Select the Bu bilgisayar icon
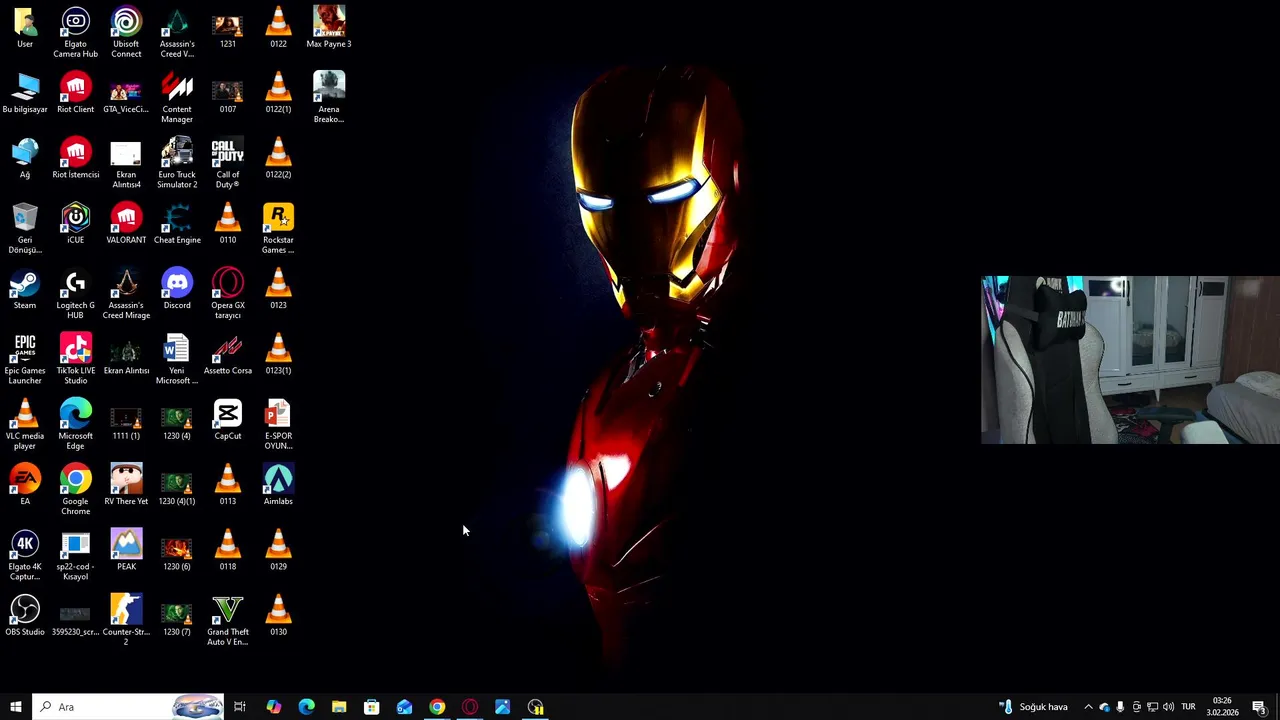 point(25,94)
